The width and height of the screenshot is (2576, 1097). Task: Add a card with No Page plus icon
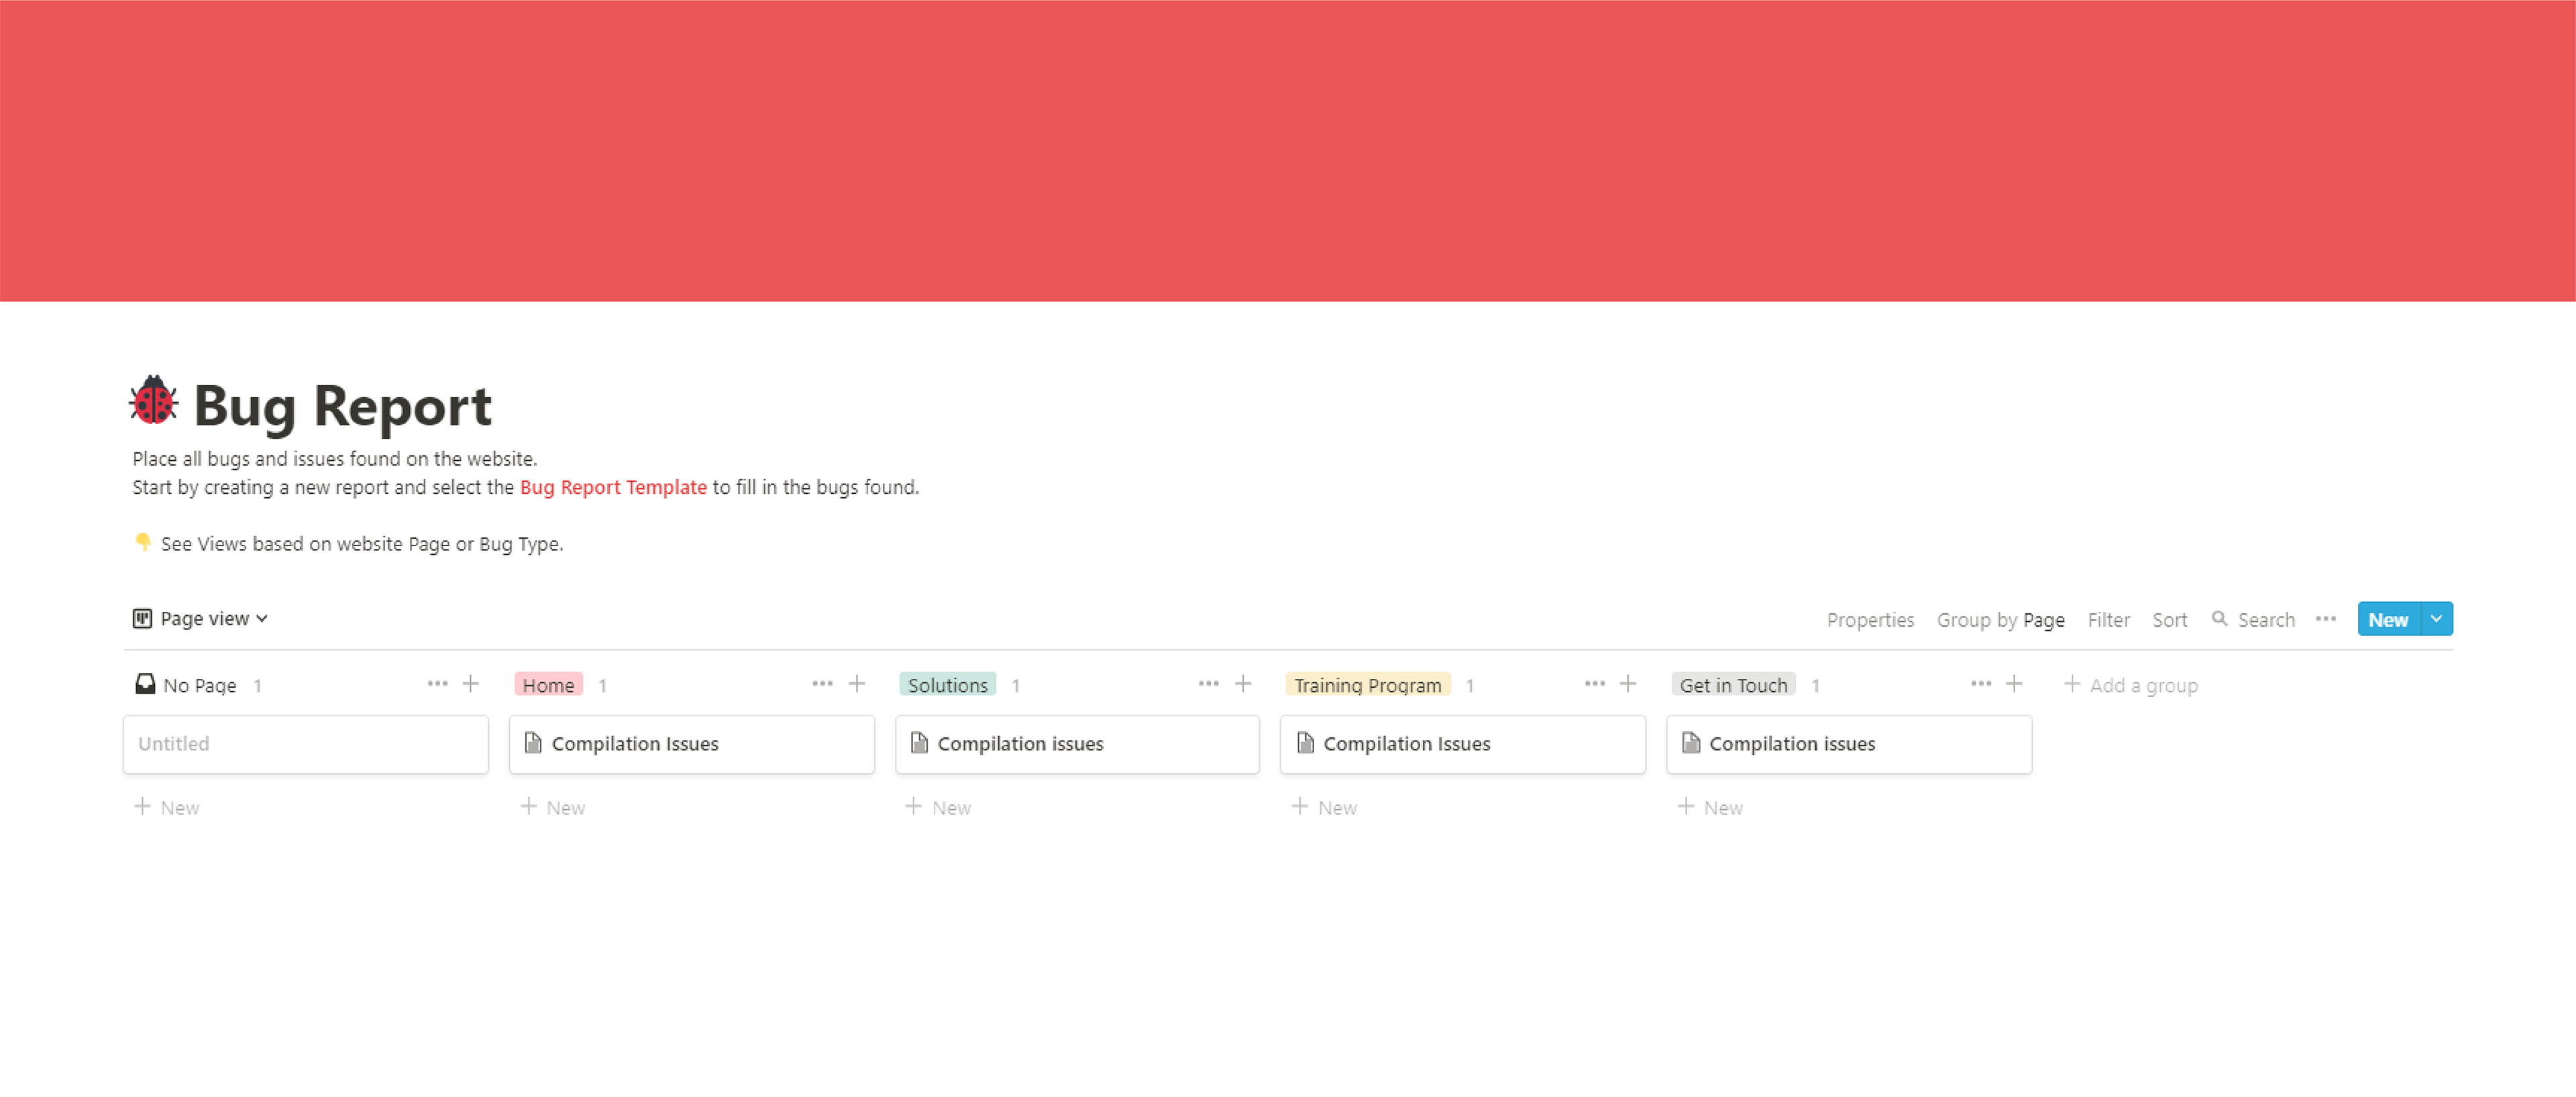470,684
